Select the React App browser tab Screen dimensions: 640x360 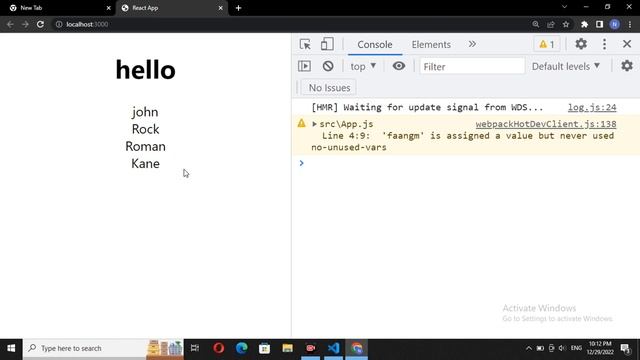pos(171,8)
